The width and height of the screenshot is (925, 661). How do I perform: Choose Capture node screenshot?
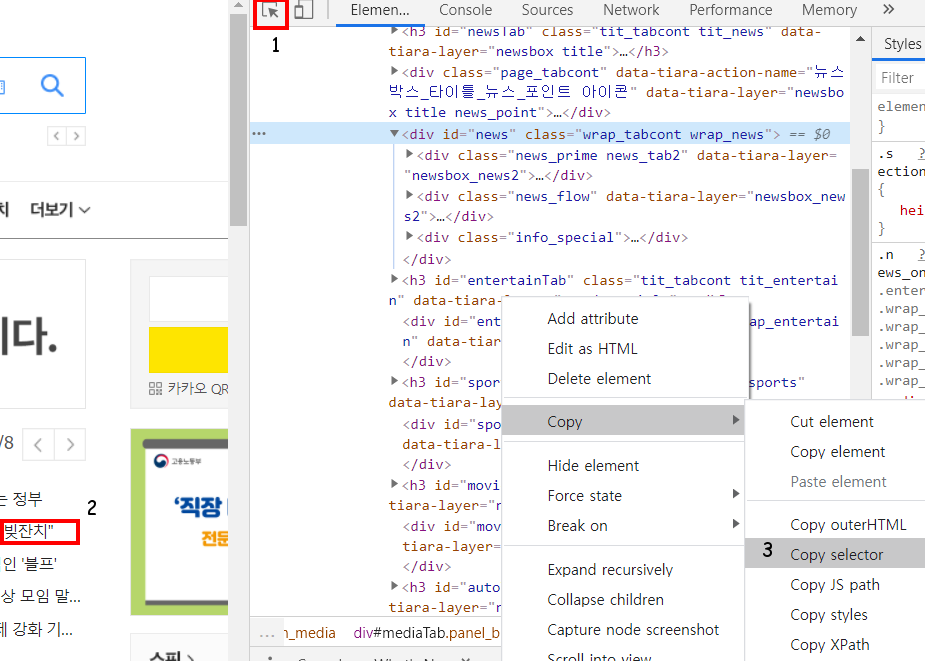(632, 630)
